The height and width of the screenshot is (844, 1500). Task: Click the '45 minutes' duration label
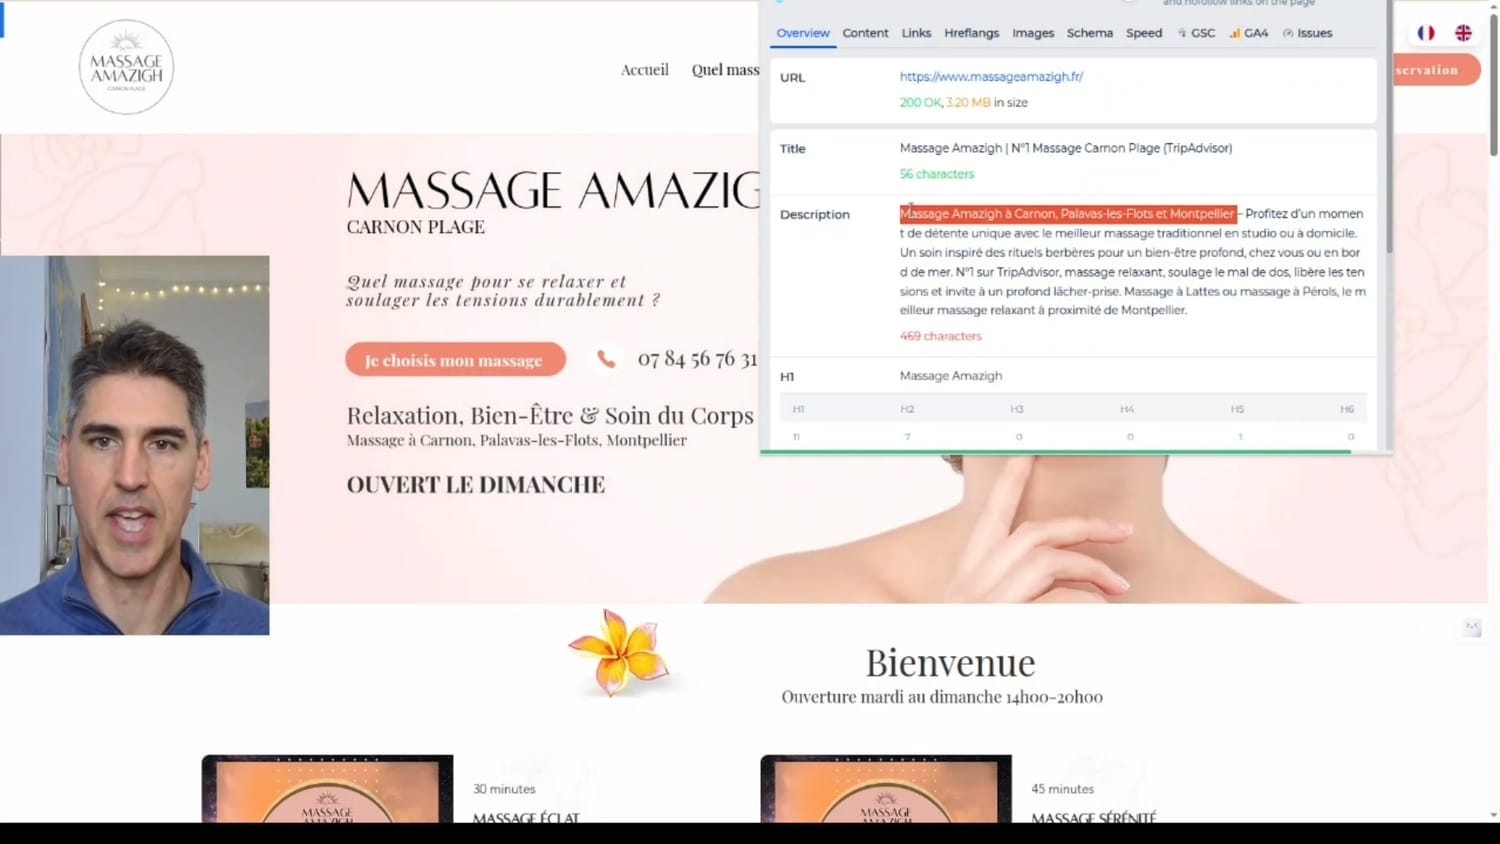tap(1062, 789)
